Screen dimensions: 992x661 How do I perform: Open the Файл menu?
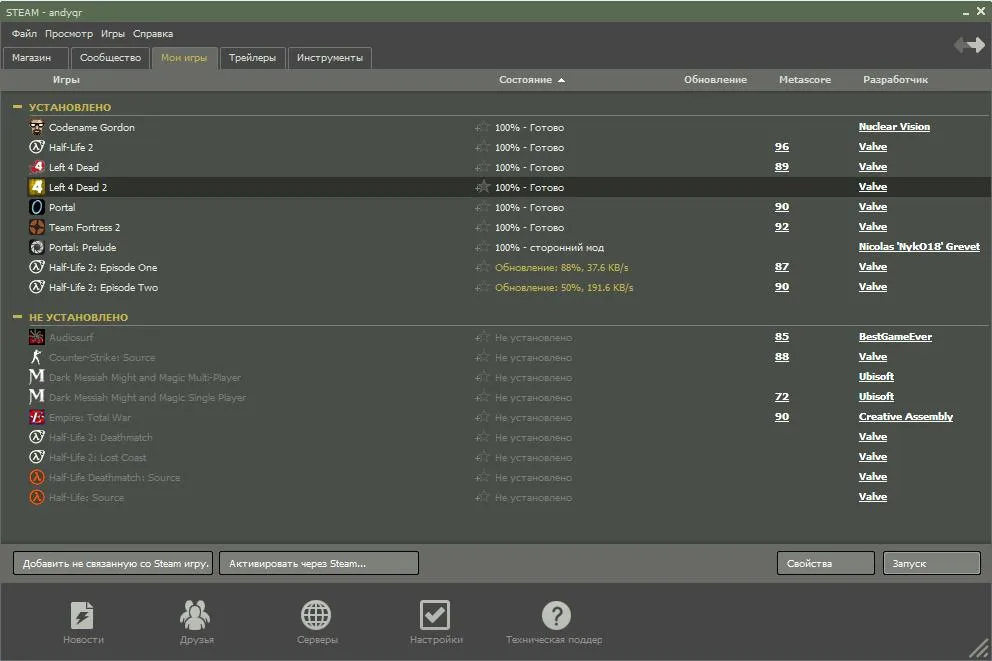[x=24, y=33]
